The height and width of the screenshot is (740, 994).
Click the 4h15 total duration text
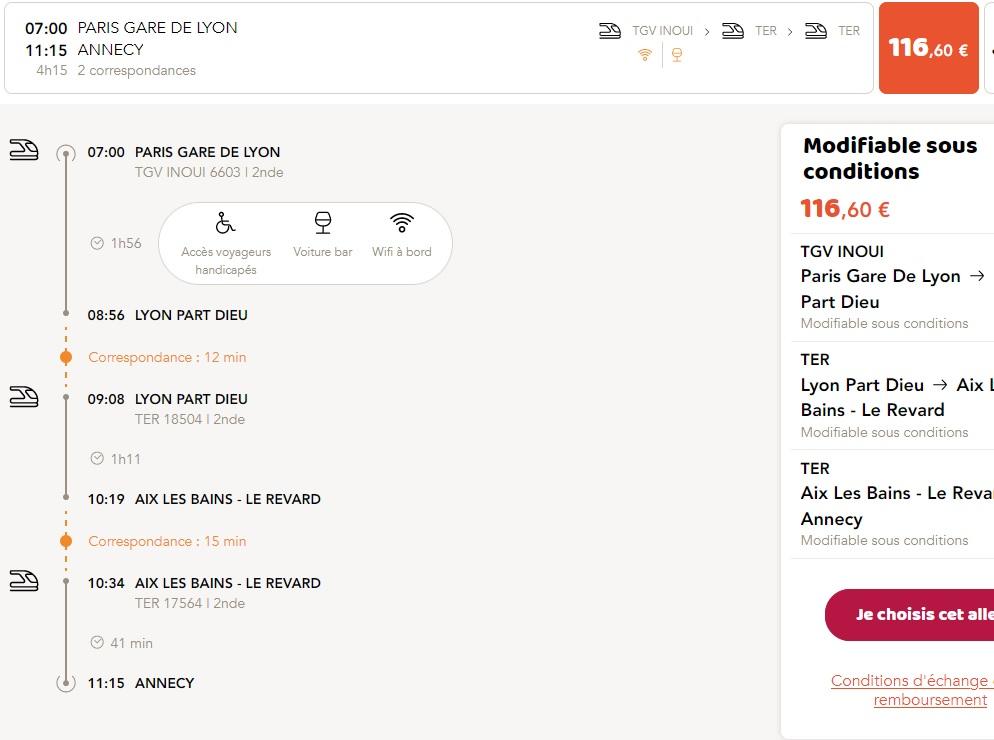pyautogui.click(x=52, y=70)
